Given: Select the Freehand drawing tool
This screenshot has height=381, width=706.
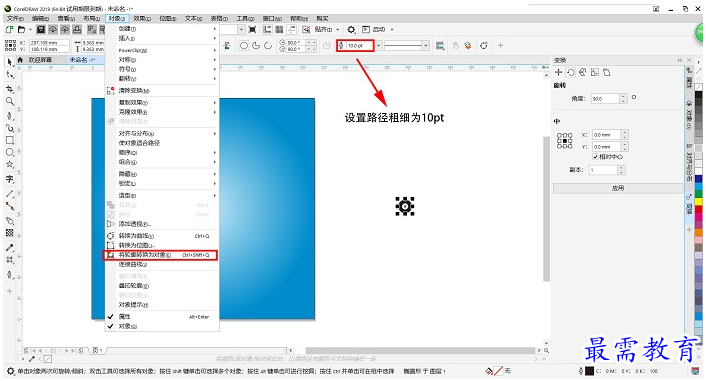Looking at the screenshot, I should 9,116.
